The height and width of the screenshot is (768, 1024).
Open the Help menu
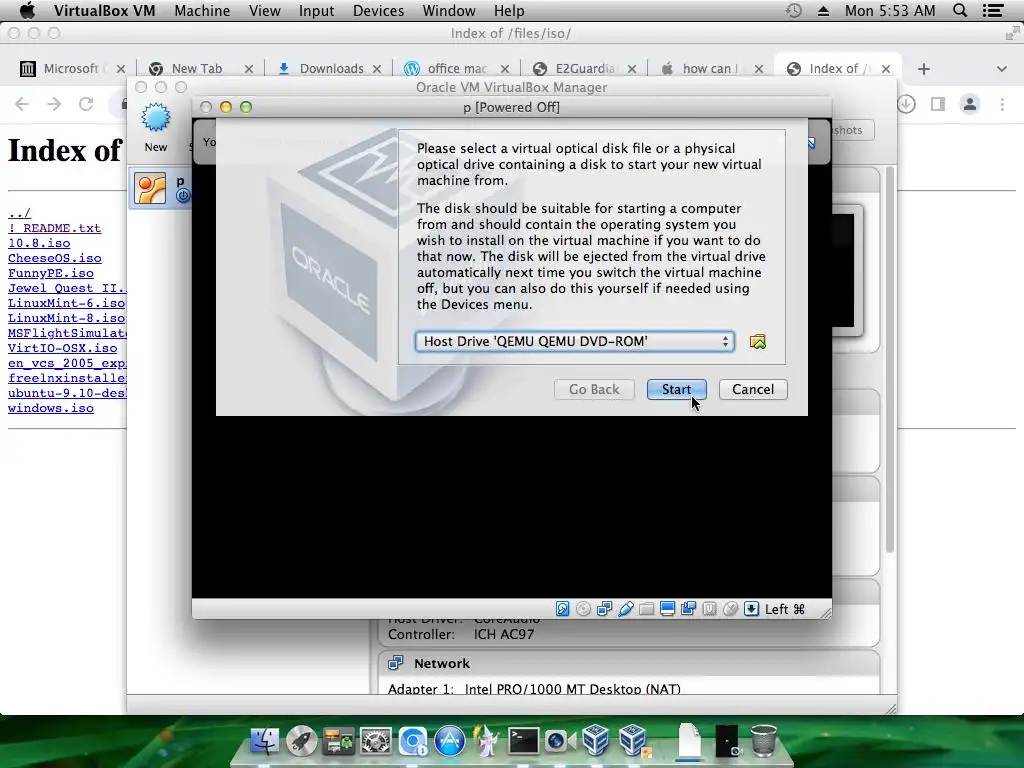[x=509, y=10]
